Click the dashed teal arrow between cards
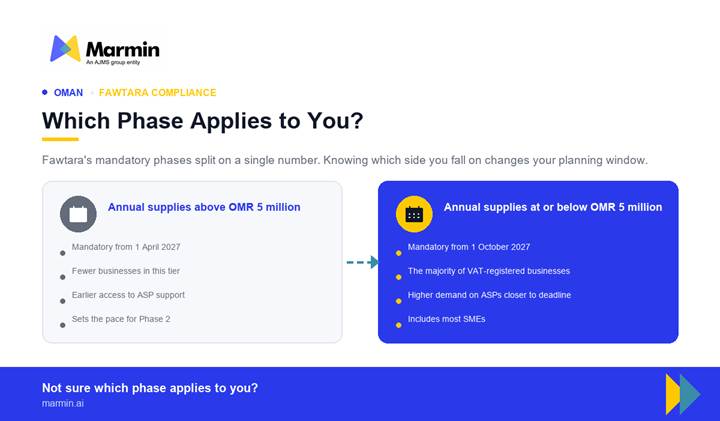Screen dimensions: 720x421 [x=362, y=262]
